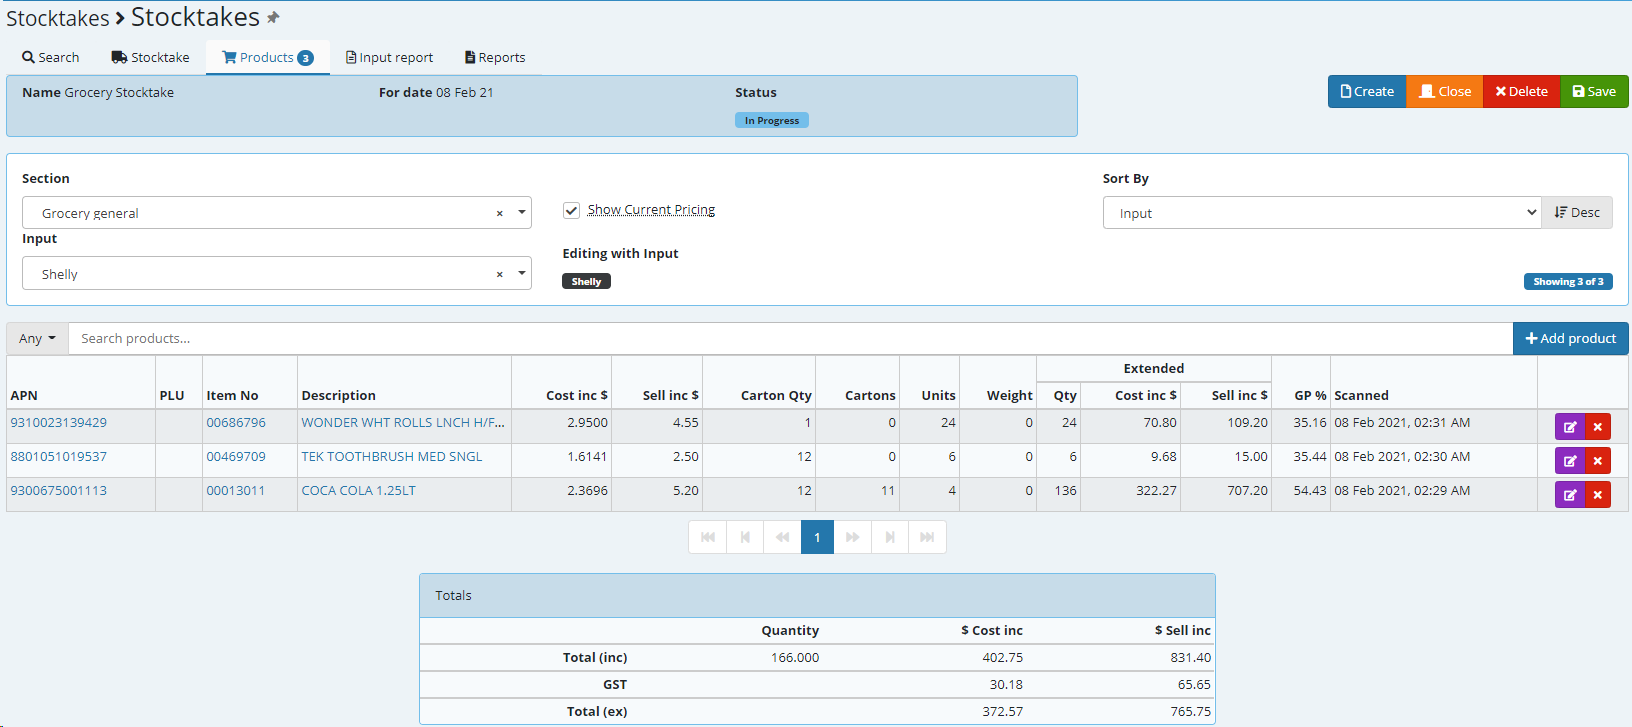Image resolution: width=1632 pixels, height=727 pixels.
Task: Click the Show Current Pricing label
Action: tap(651, 210)
